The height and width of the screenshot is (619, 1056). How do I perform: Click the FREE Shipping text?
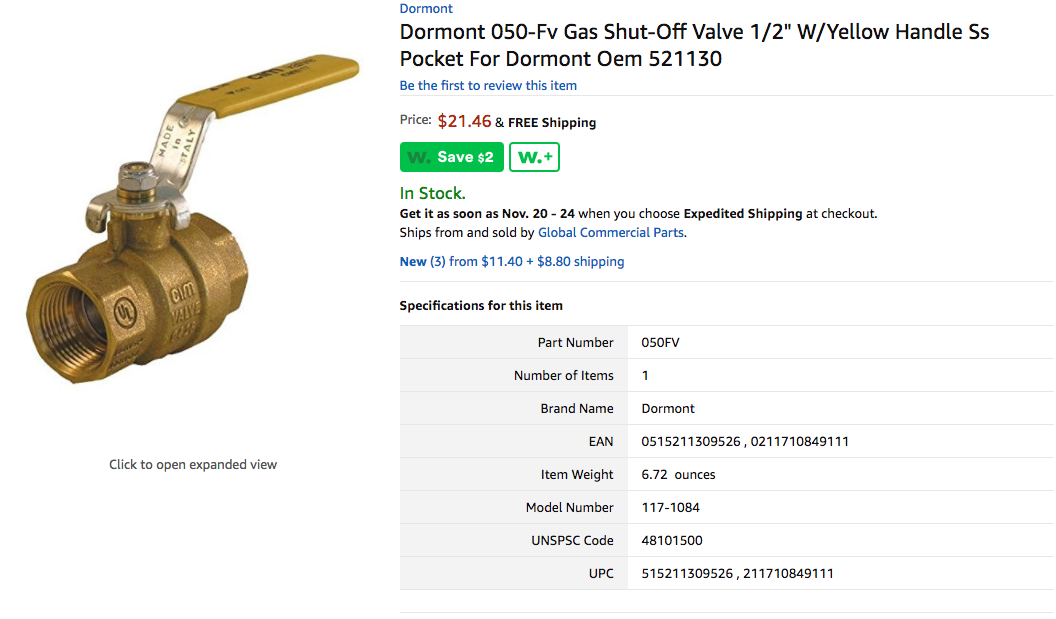click(551, 122)
